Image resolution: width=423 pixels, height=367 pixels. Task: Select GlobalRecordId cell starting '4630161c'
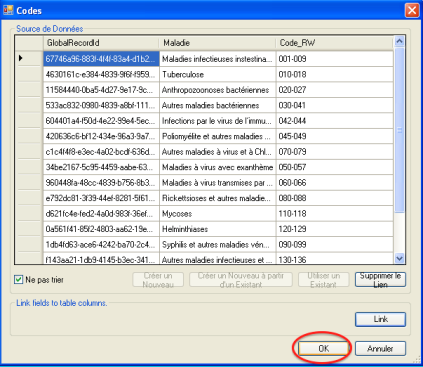pos(101,74)
